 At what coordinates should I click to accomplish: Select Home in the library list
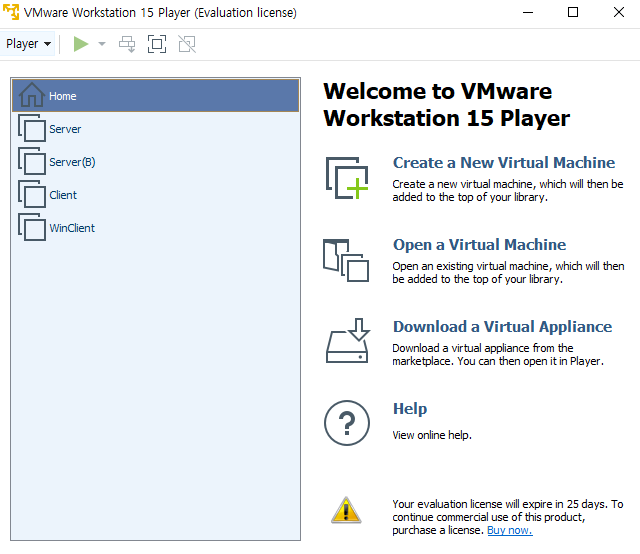point(156,96)
